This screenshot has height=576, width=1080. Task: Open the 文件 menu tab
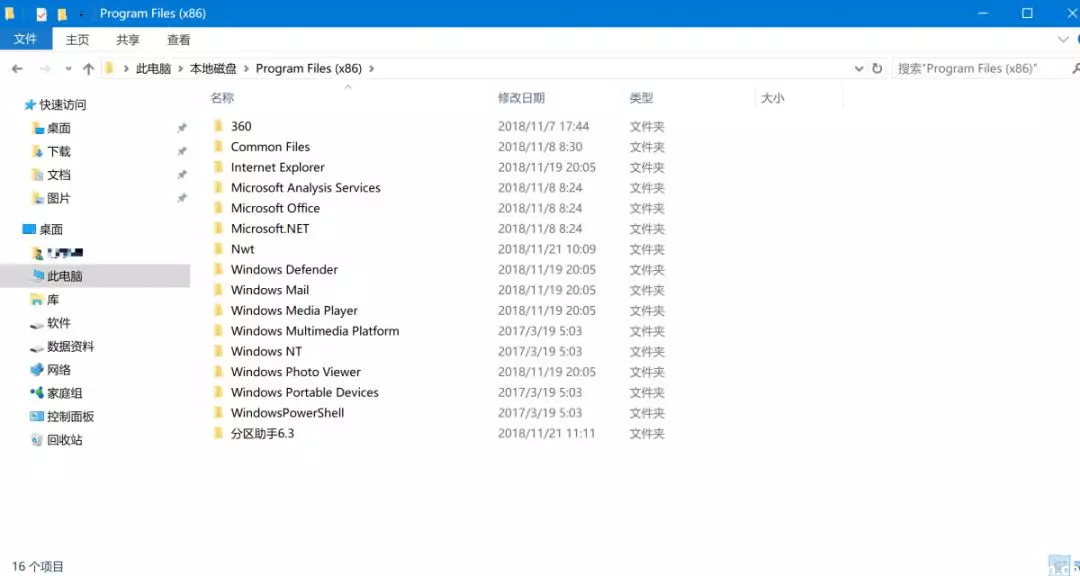click(25, 40)
